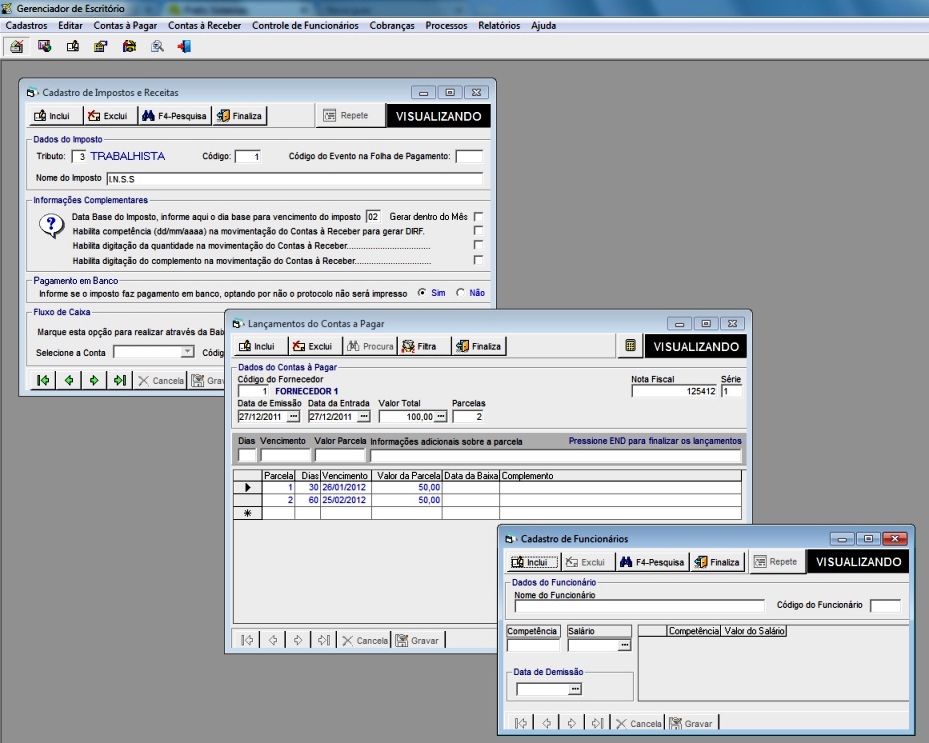Open the Data de Emissão date picker
This screenshot has width=929, height=743.
point(293,416)
